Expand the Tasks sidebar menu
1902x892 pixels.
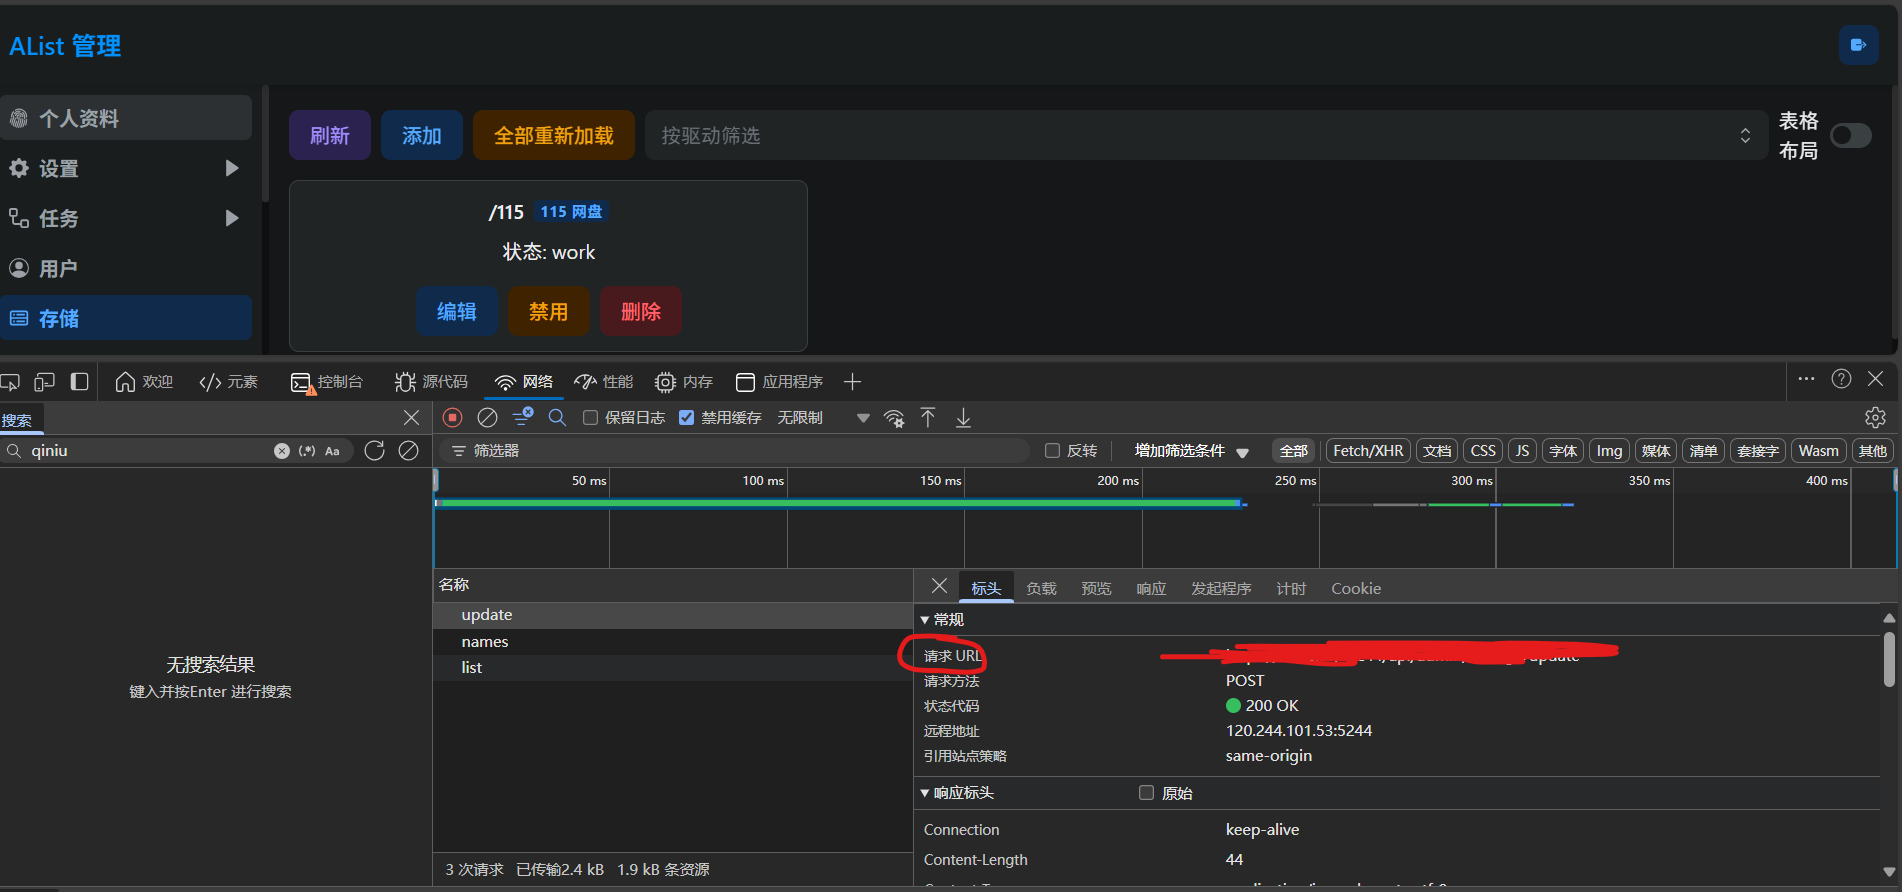(x=126, y=218)
